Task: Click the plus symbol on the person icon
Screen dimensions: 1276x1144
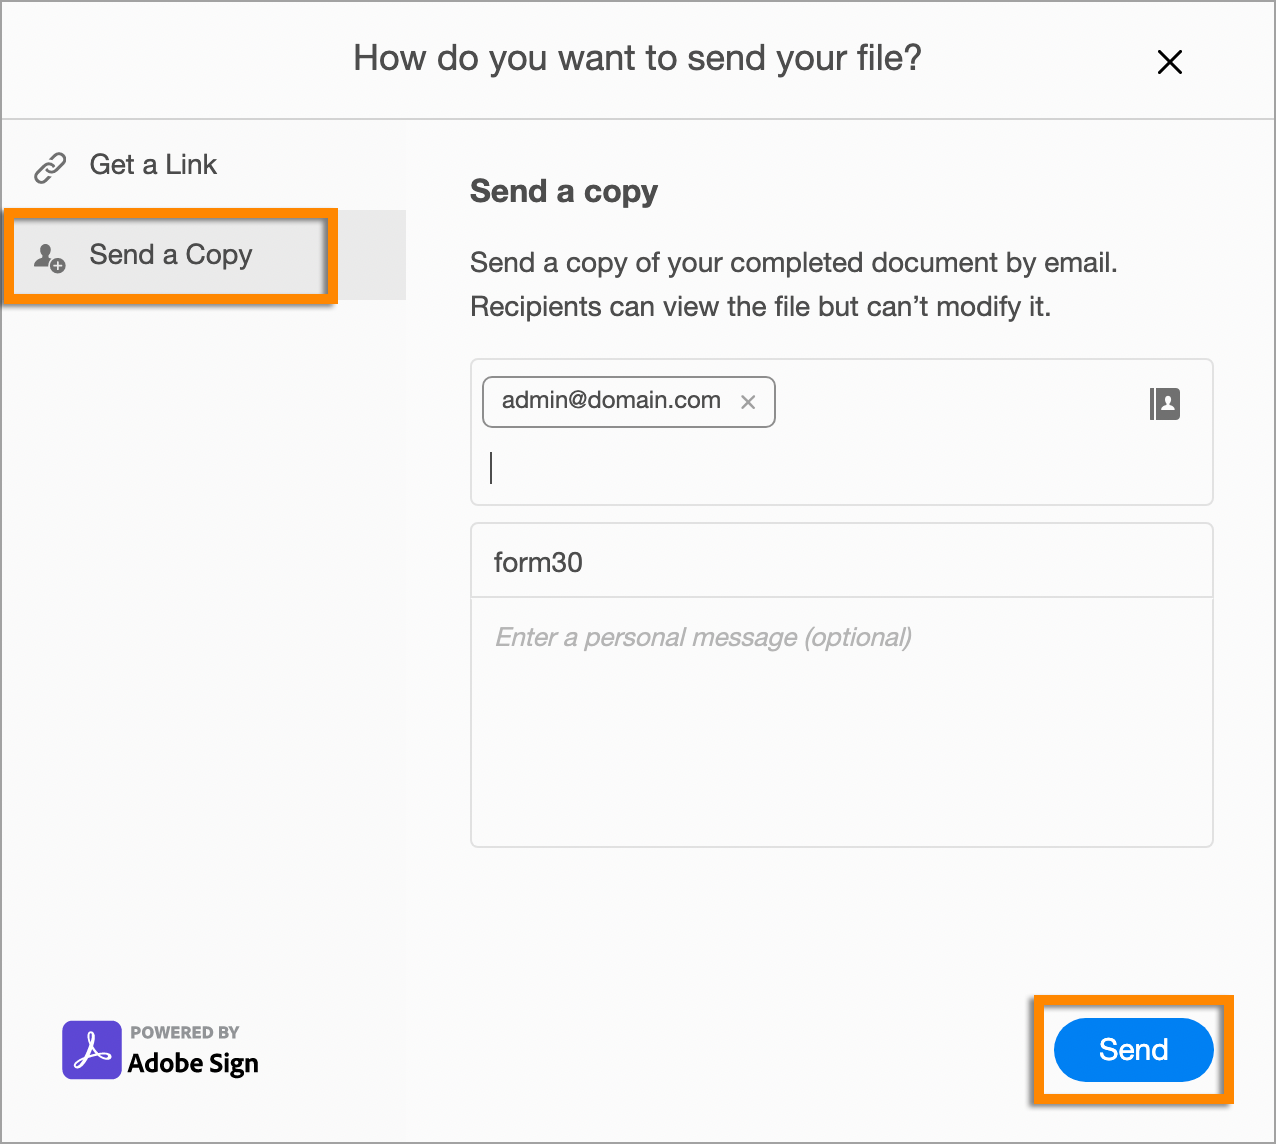Action: 58,267
